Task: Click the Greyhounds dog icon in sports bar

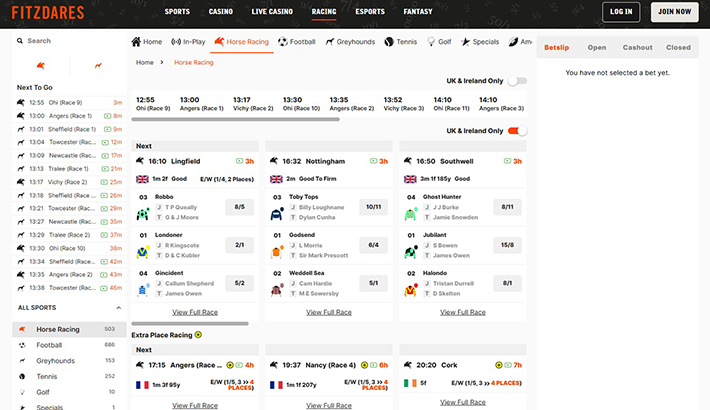Action: tap(330, 42)
